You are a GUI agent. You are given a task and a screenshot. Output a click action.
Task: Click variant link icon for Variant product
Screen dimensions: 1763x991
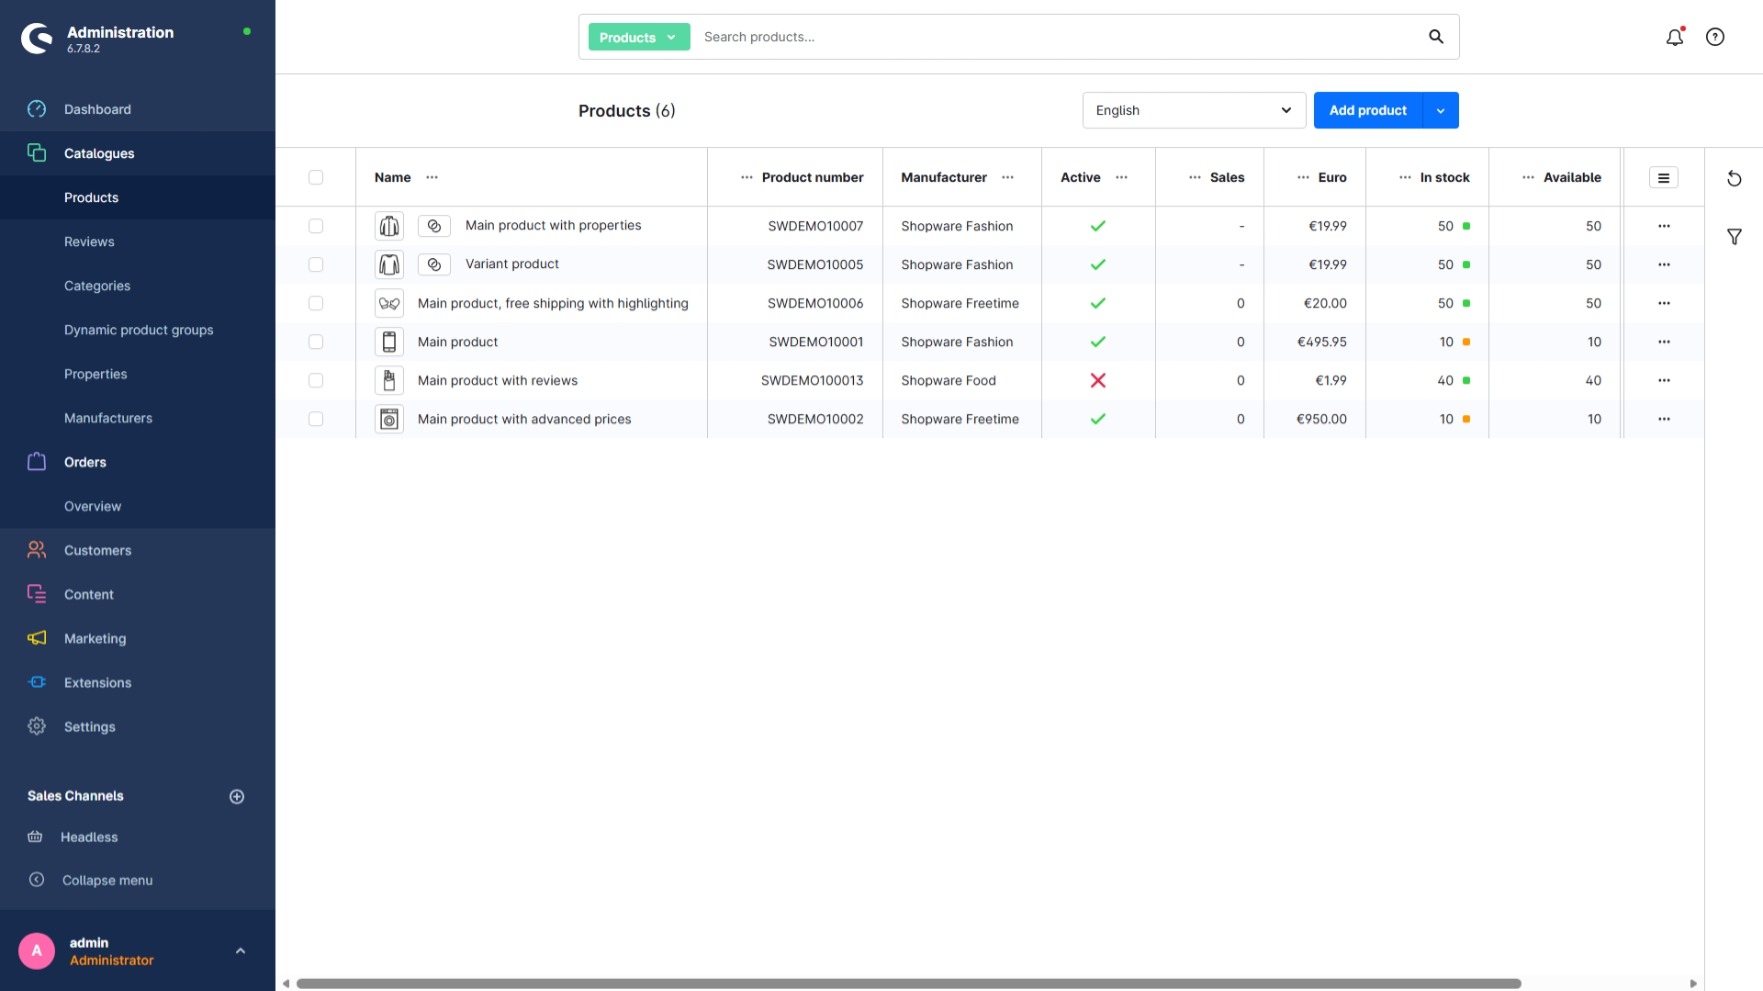pyautogui.click(x=434, y=265)
